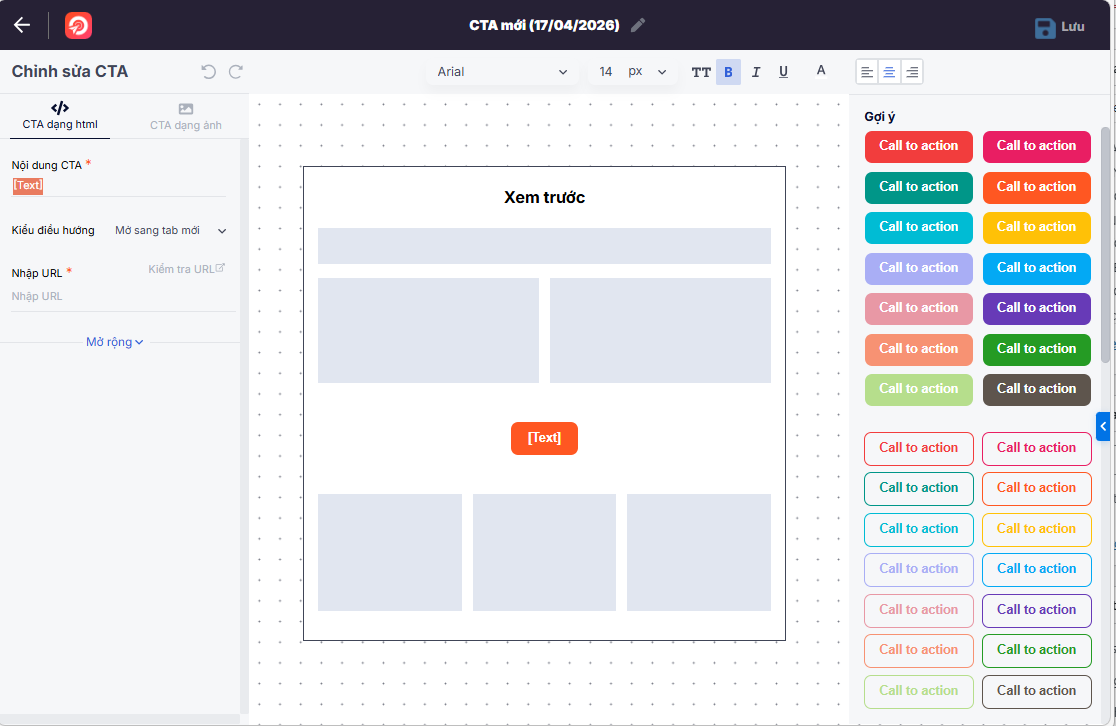Viewport: 1116px width, 726px height.
Task: Switch to 'CTA dạng ảnh' tab
Action: pos(186,117)
